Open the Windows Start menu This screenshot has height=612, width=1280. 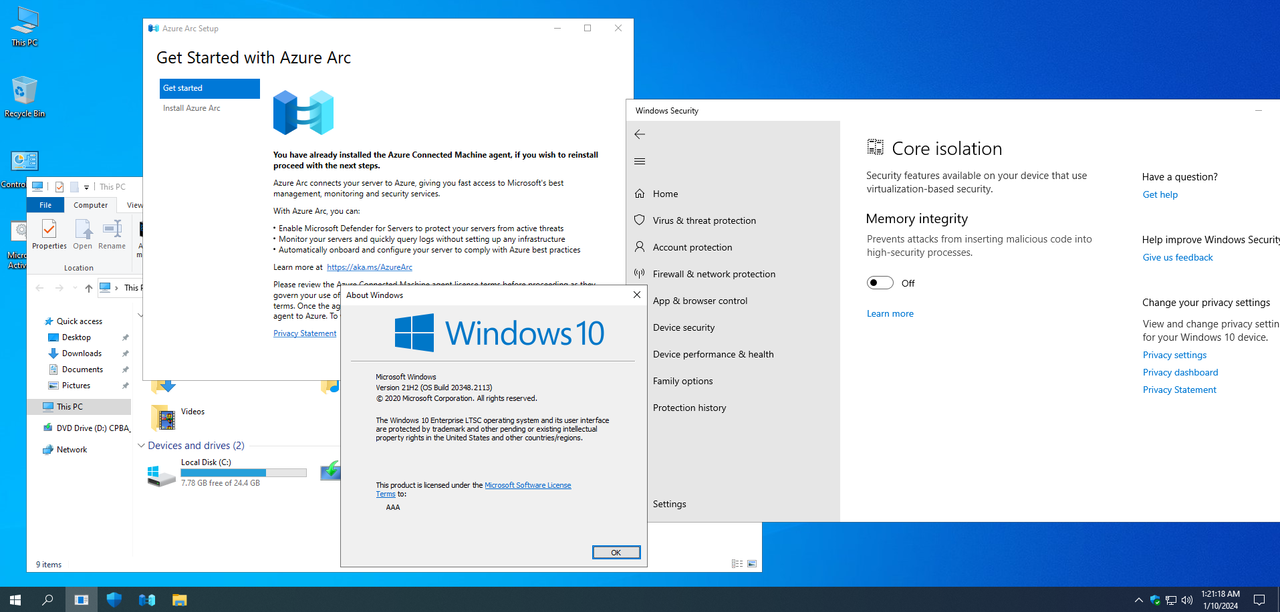tap(16, 600)
